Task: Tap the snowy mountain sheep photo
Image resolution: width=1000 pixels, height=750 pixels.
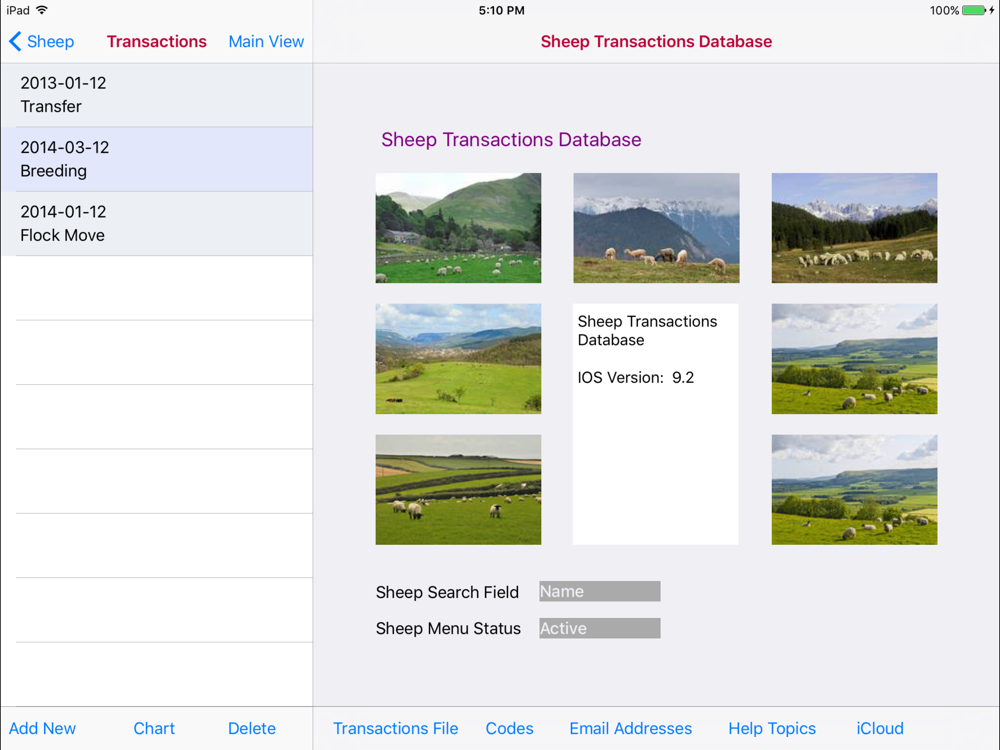Action: click(x=656, y=228)
